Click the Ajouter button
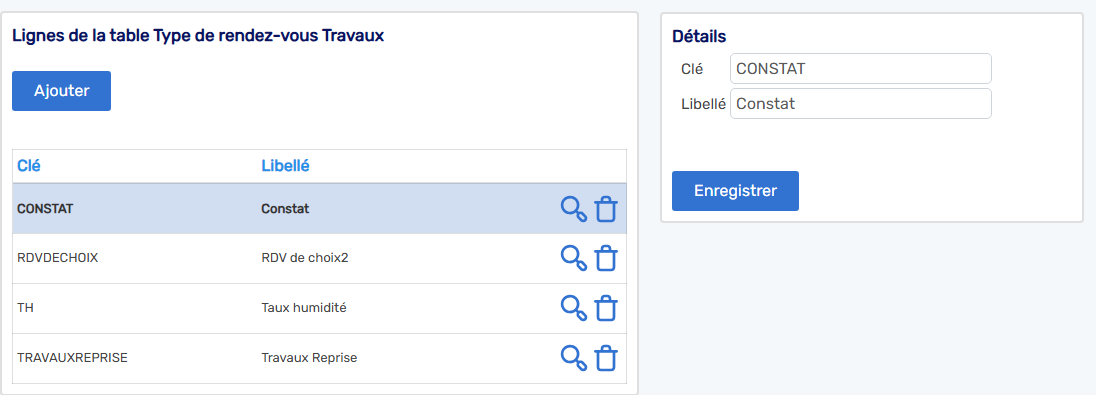Image resolution: width=1096 pixels, height=395 pixels. (62, 91)
